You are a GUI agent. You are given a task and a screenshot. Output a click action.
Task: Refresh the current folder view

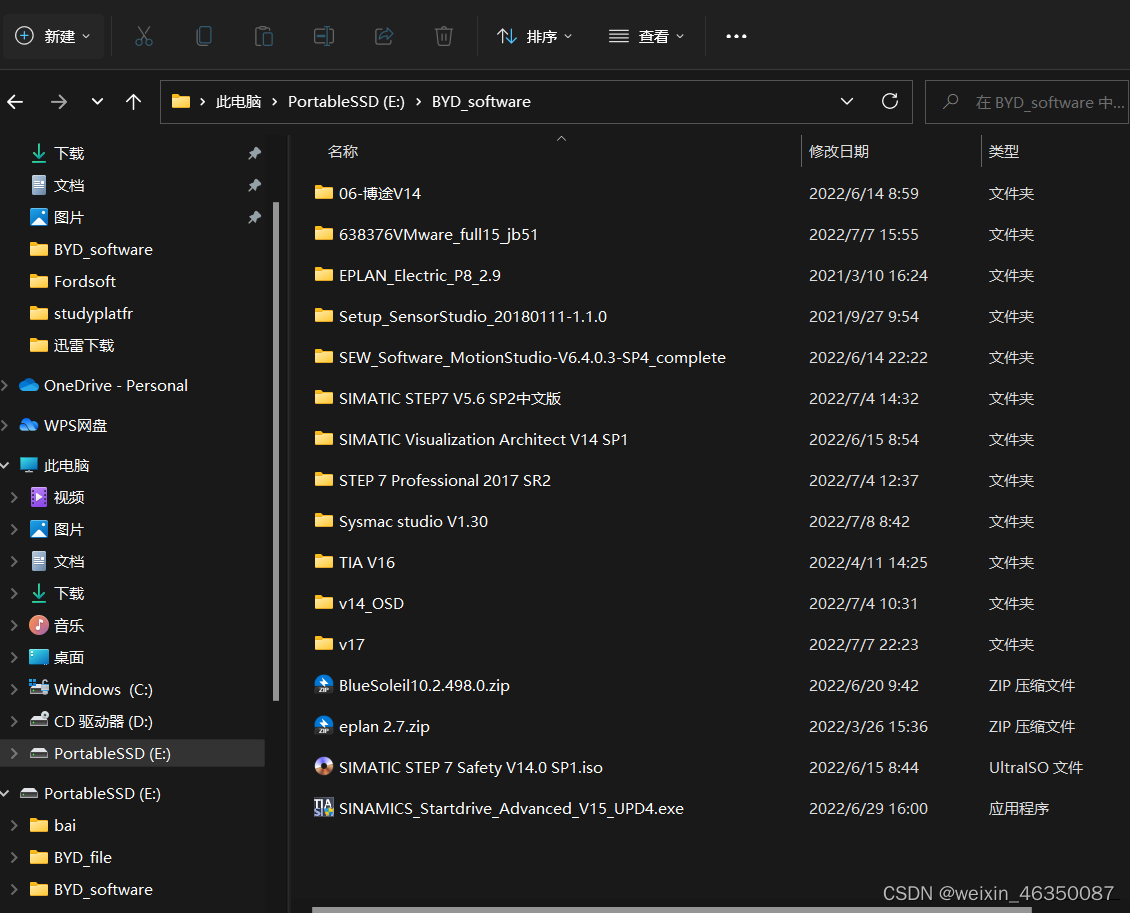(x=890, y=102)
